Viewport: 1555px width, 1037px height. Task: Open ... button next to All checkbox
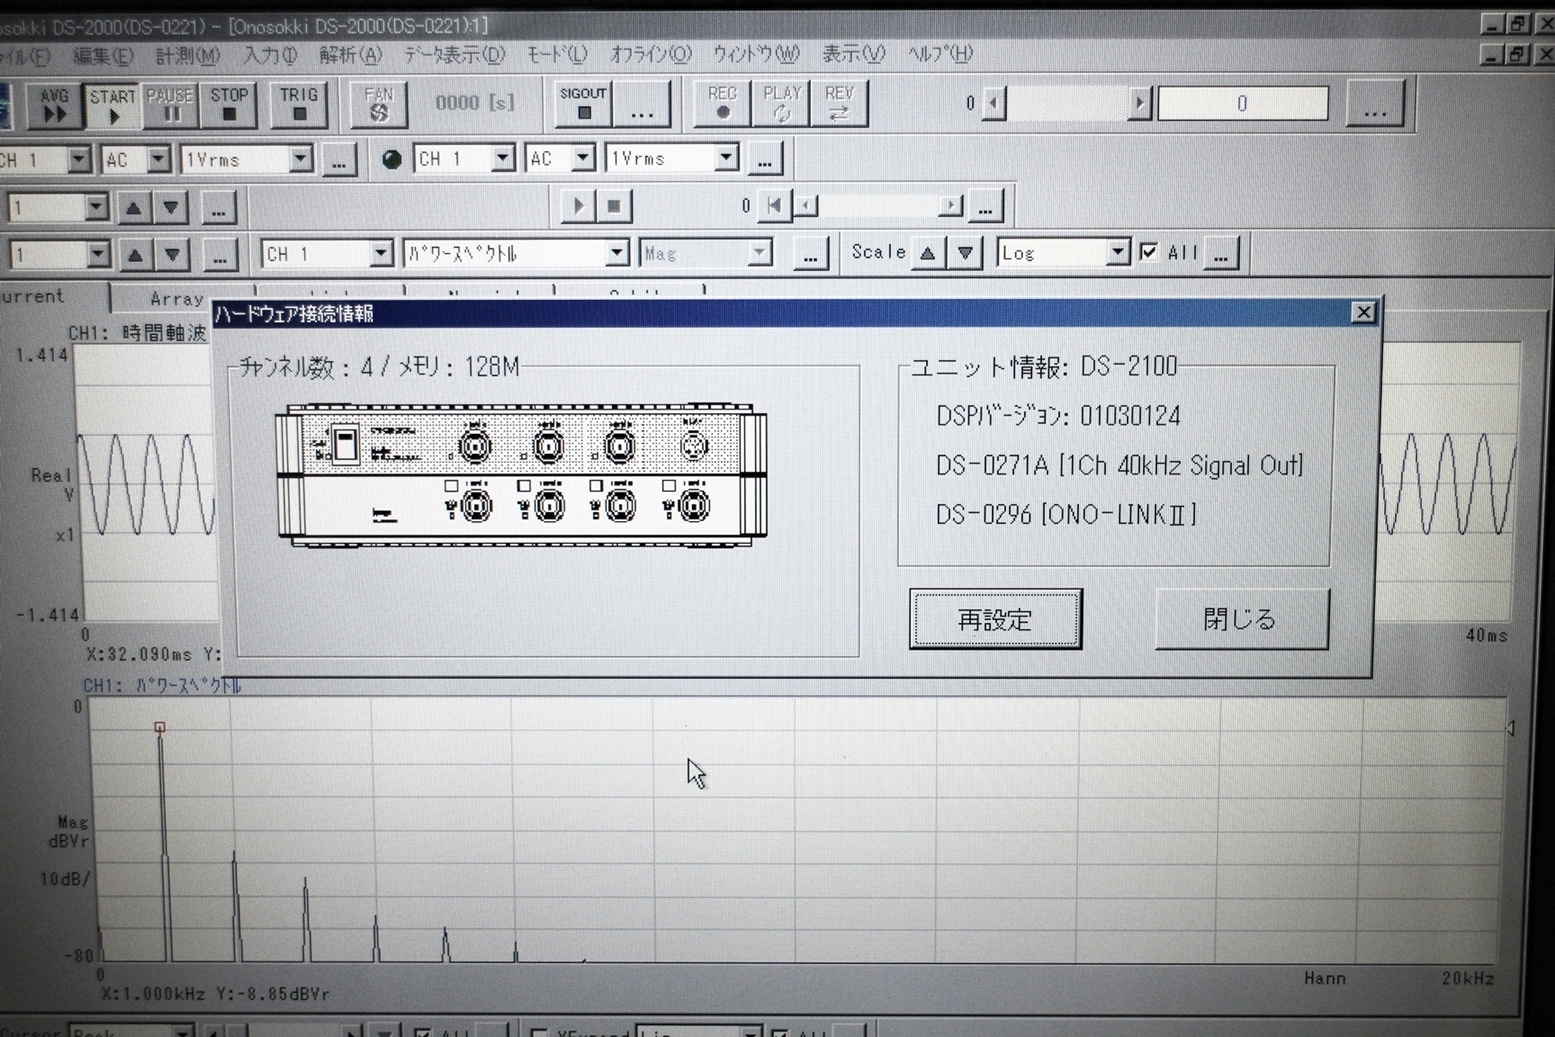1222,253
